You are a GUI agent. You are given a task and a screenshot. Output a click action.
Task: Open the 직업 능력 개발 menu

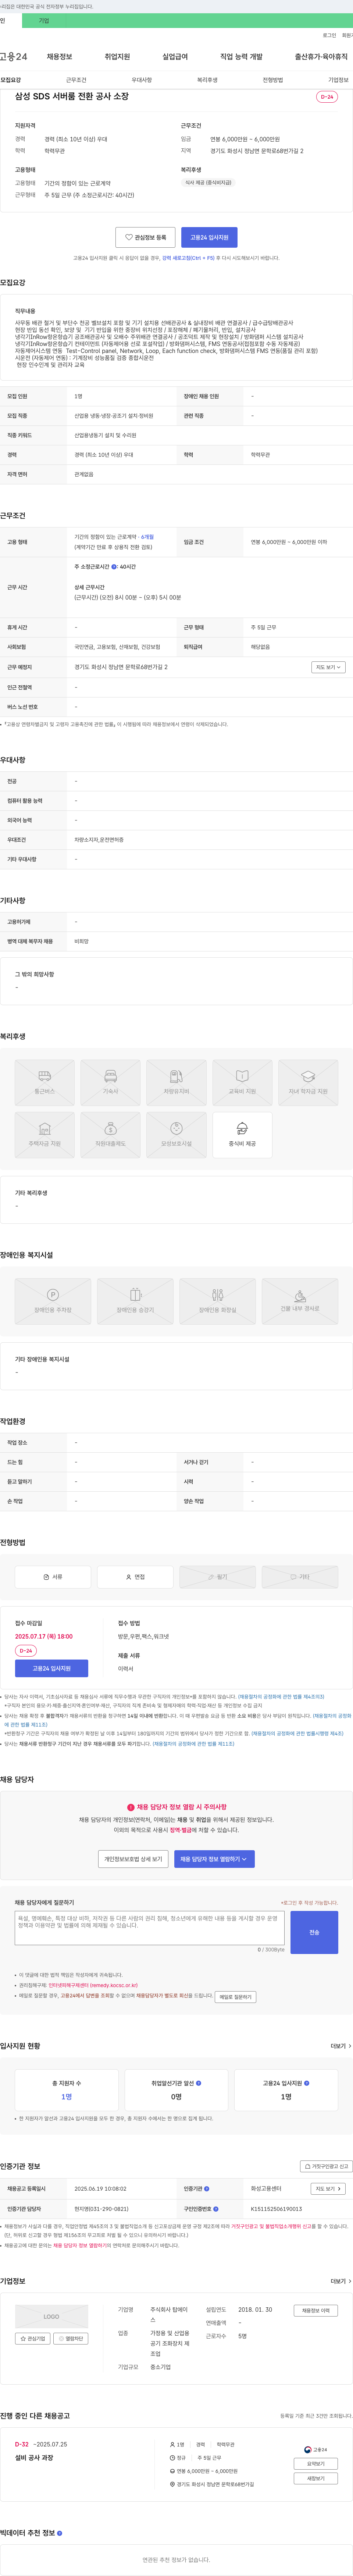click(241, 57)
